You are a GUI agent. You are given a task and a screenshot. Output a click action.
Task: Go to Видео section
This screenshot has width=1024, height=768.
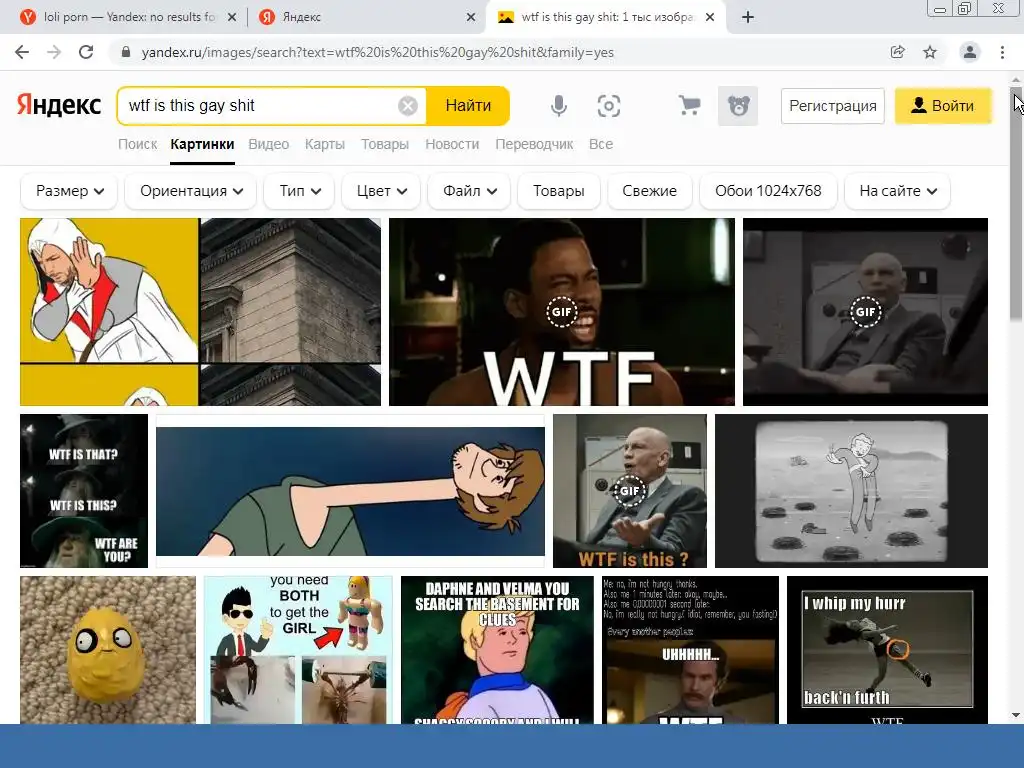268,144
